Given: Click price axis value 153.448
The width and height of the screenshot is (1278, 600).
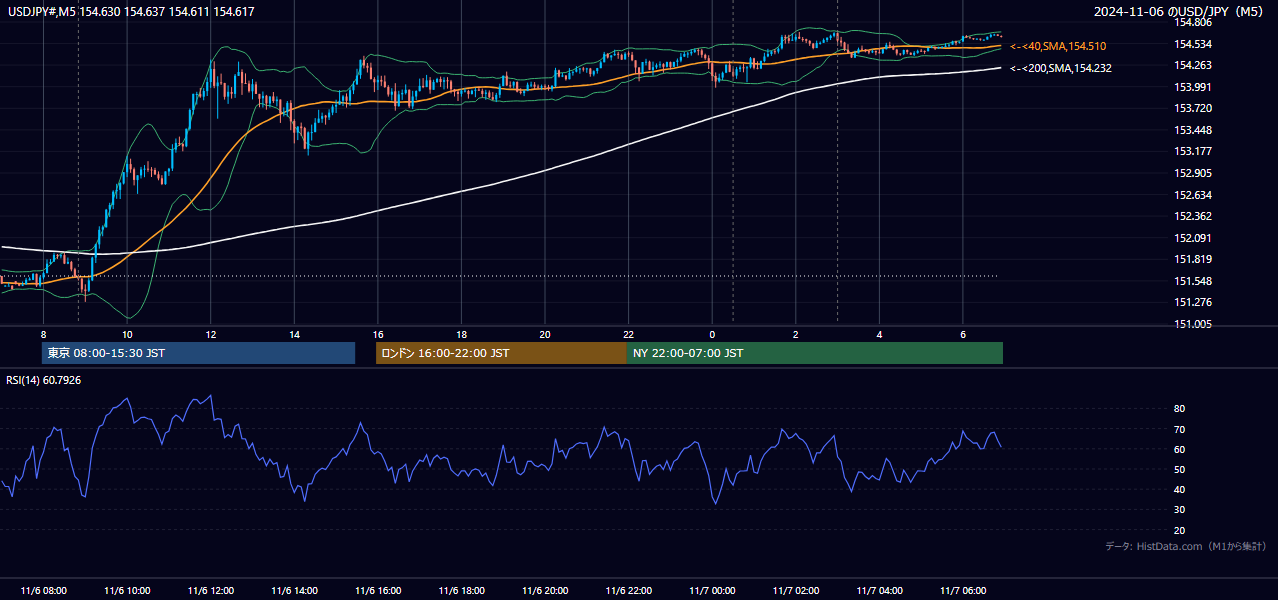Looking at the screenshot, I should point(1194,130).
